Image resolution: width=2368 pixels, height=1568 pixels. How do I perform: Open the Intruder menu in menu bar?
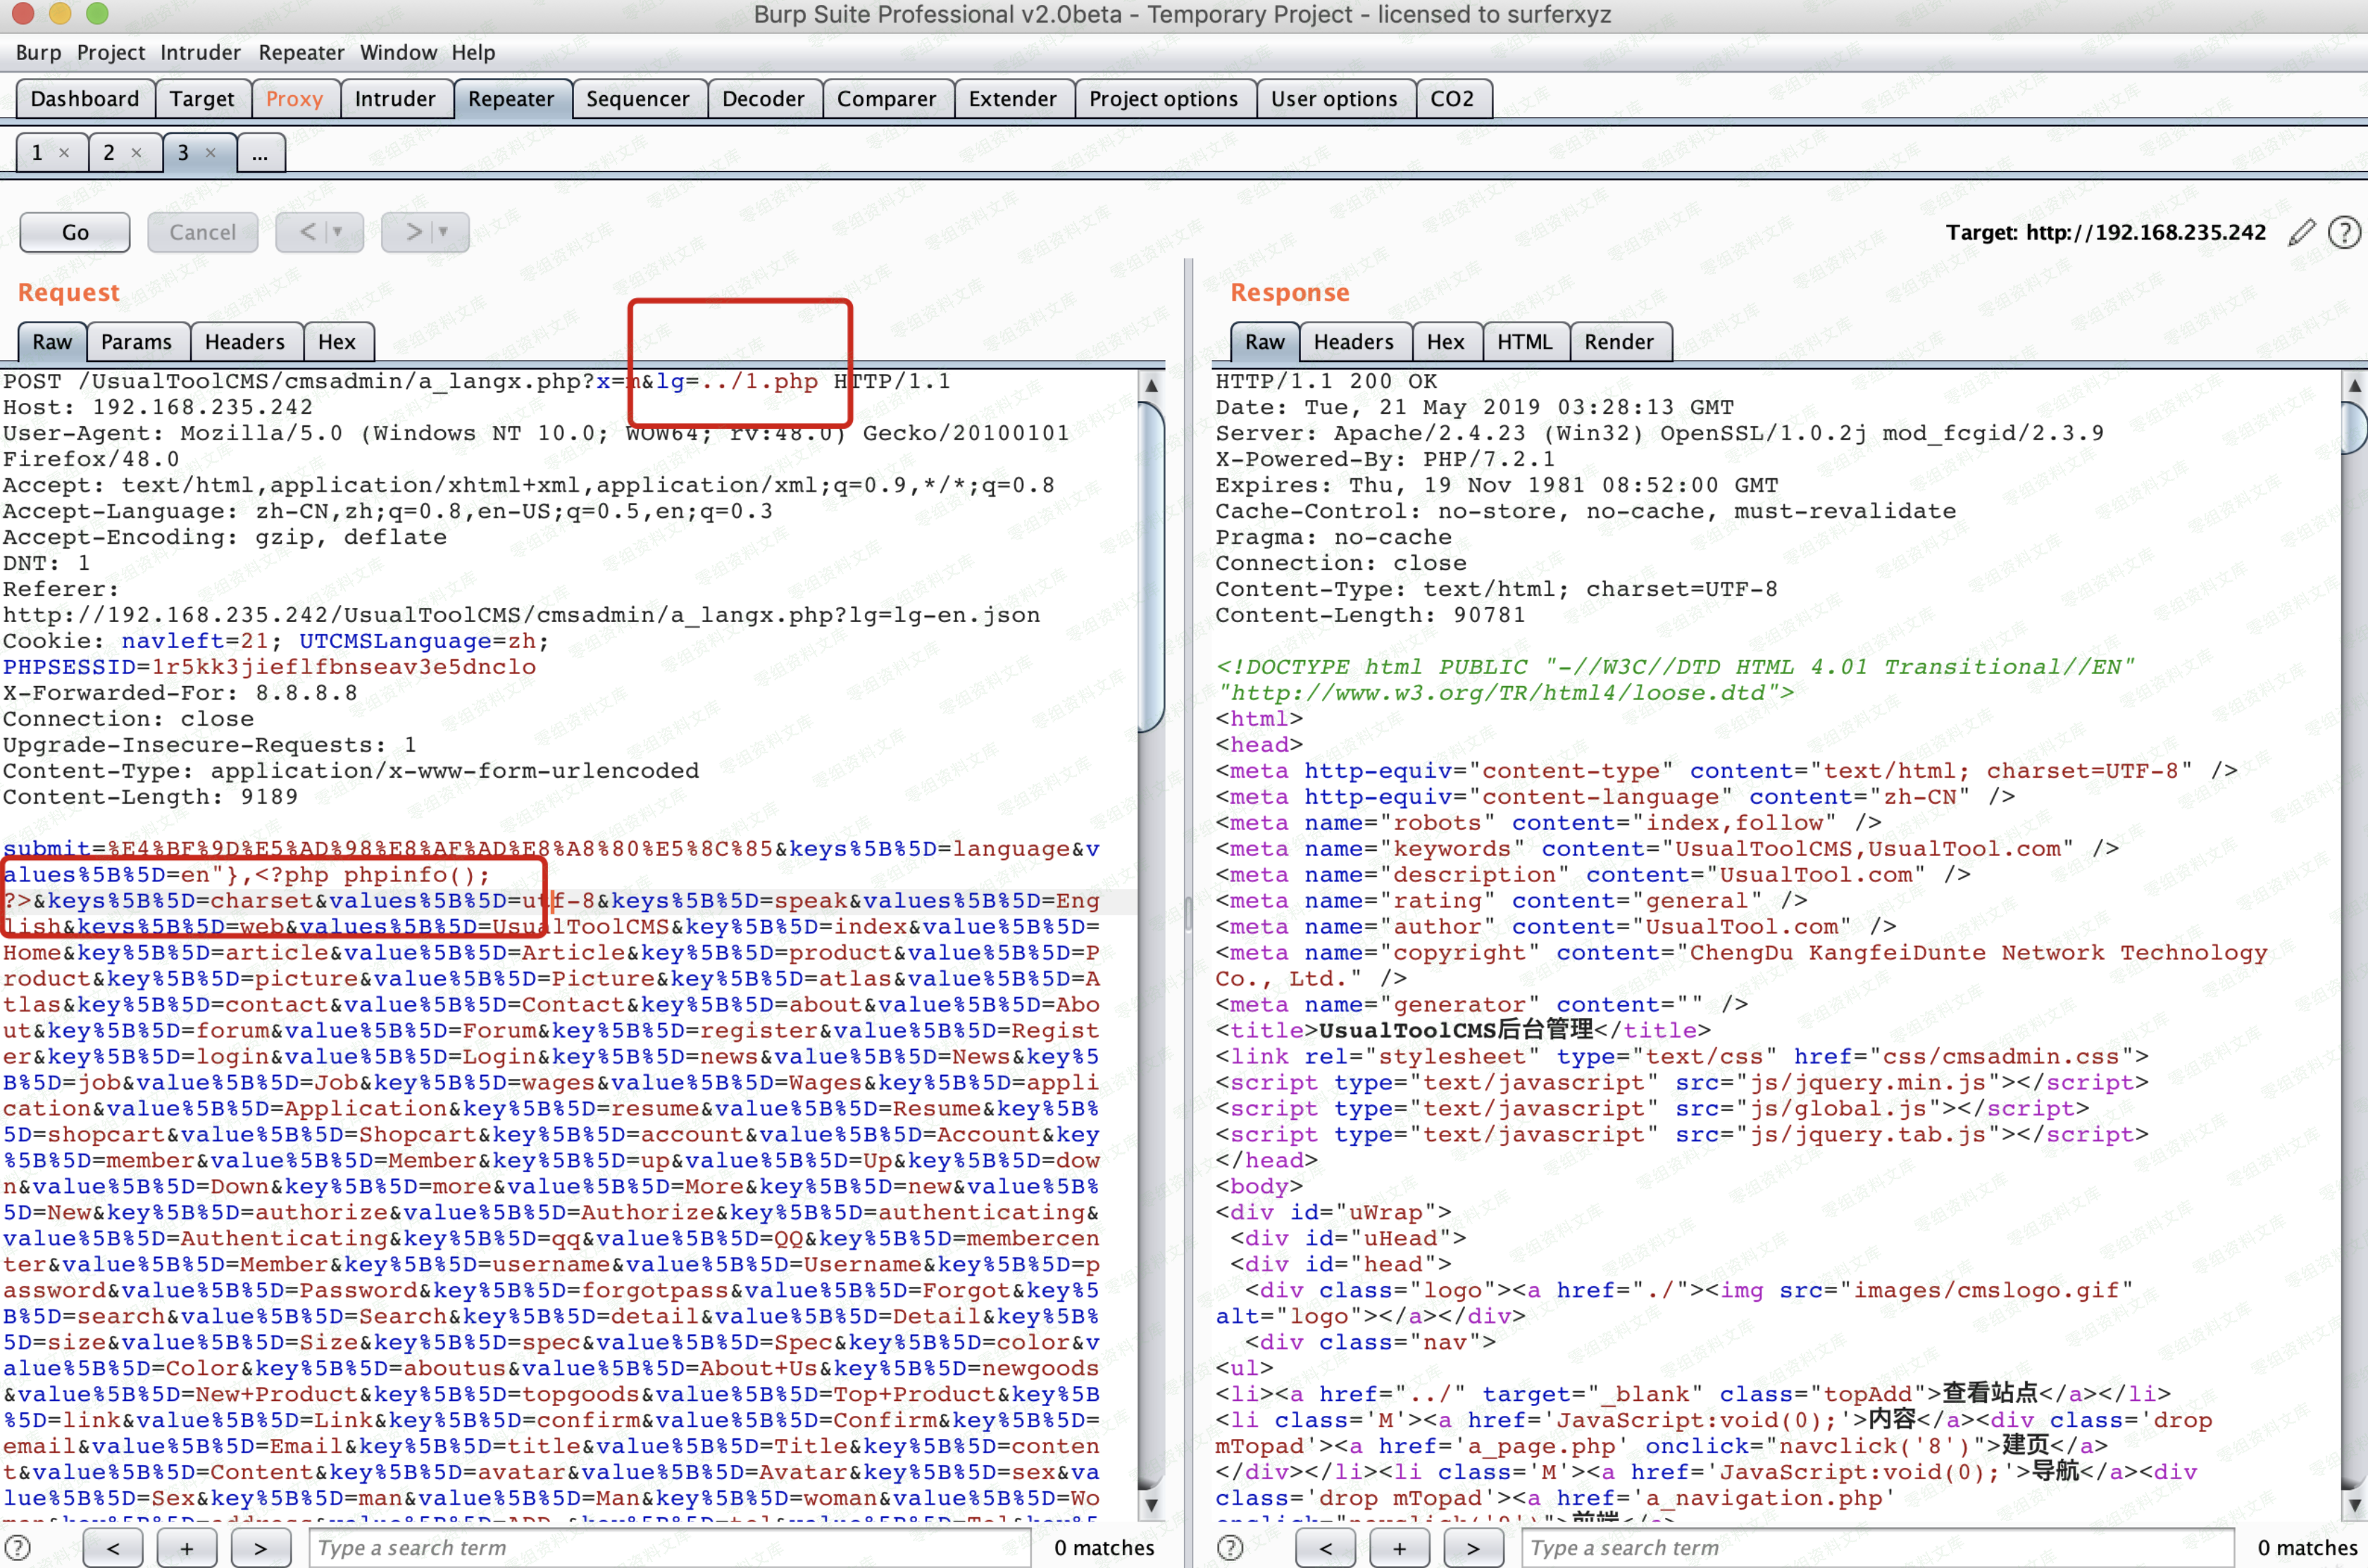200,53
